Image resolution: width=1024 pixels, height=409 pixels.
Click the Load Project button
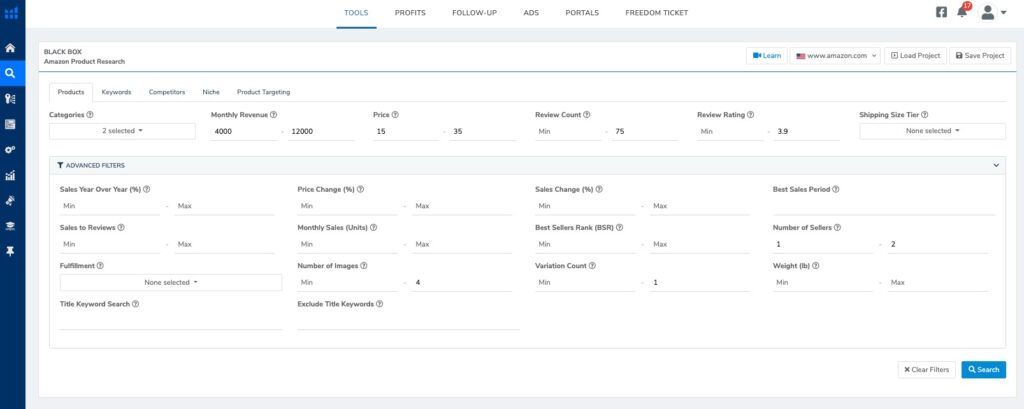pos(915,56)
